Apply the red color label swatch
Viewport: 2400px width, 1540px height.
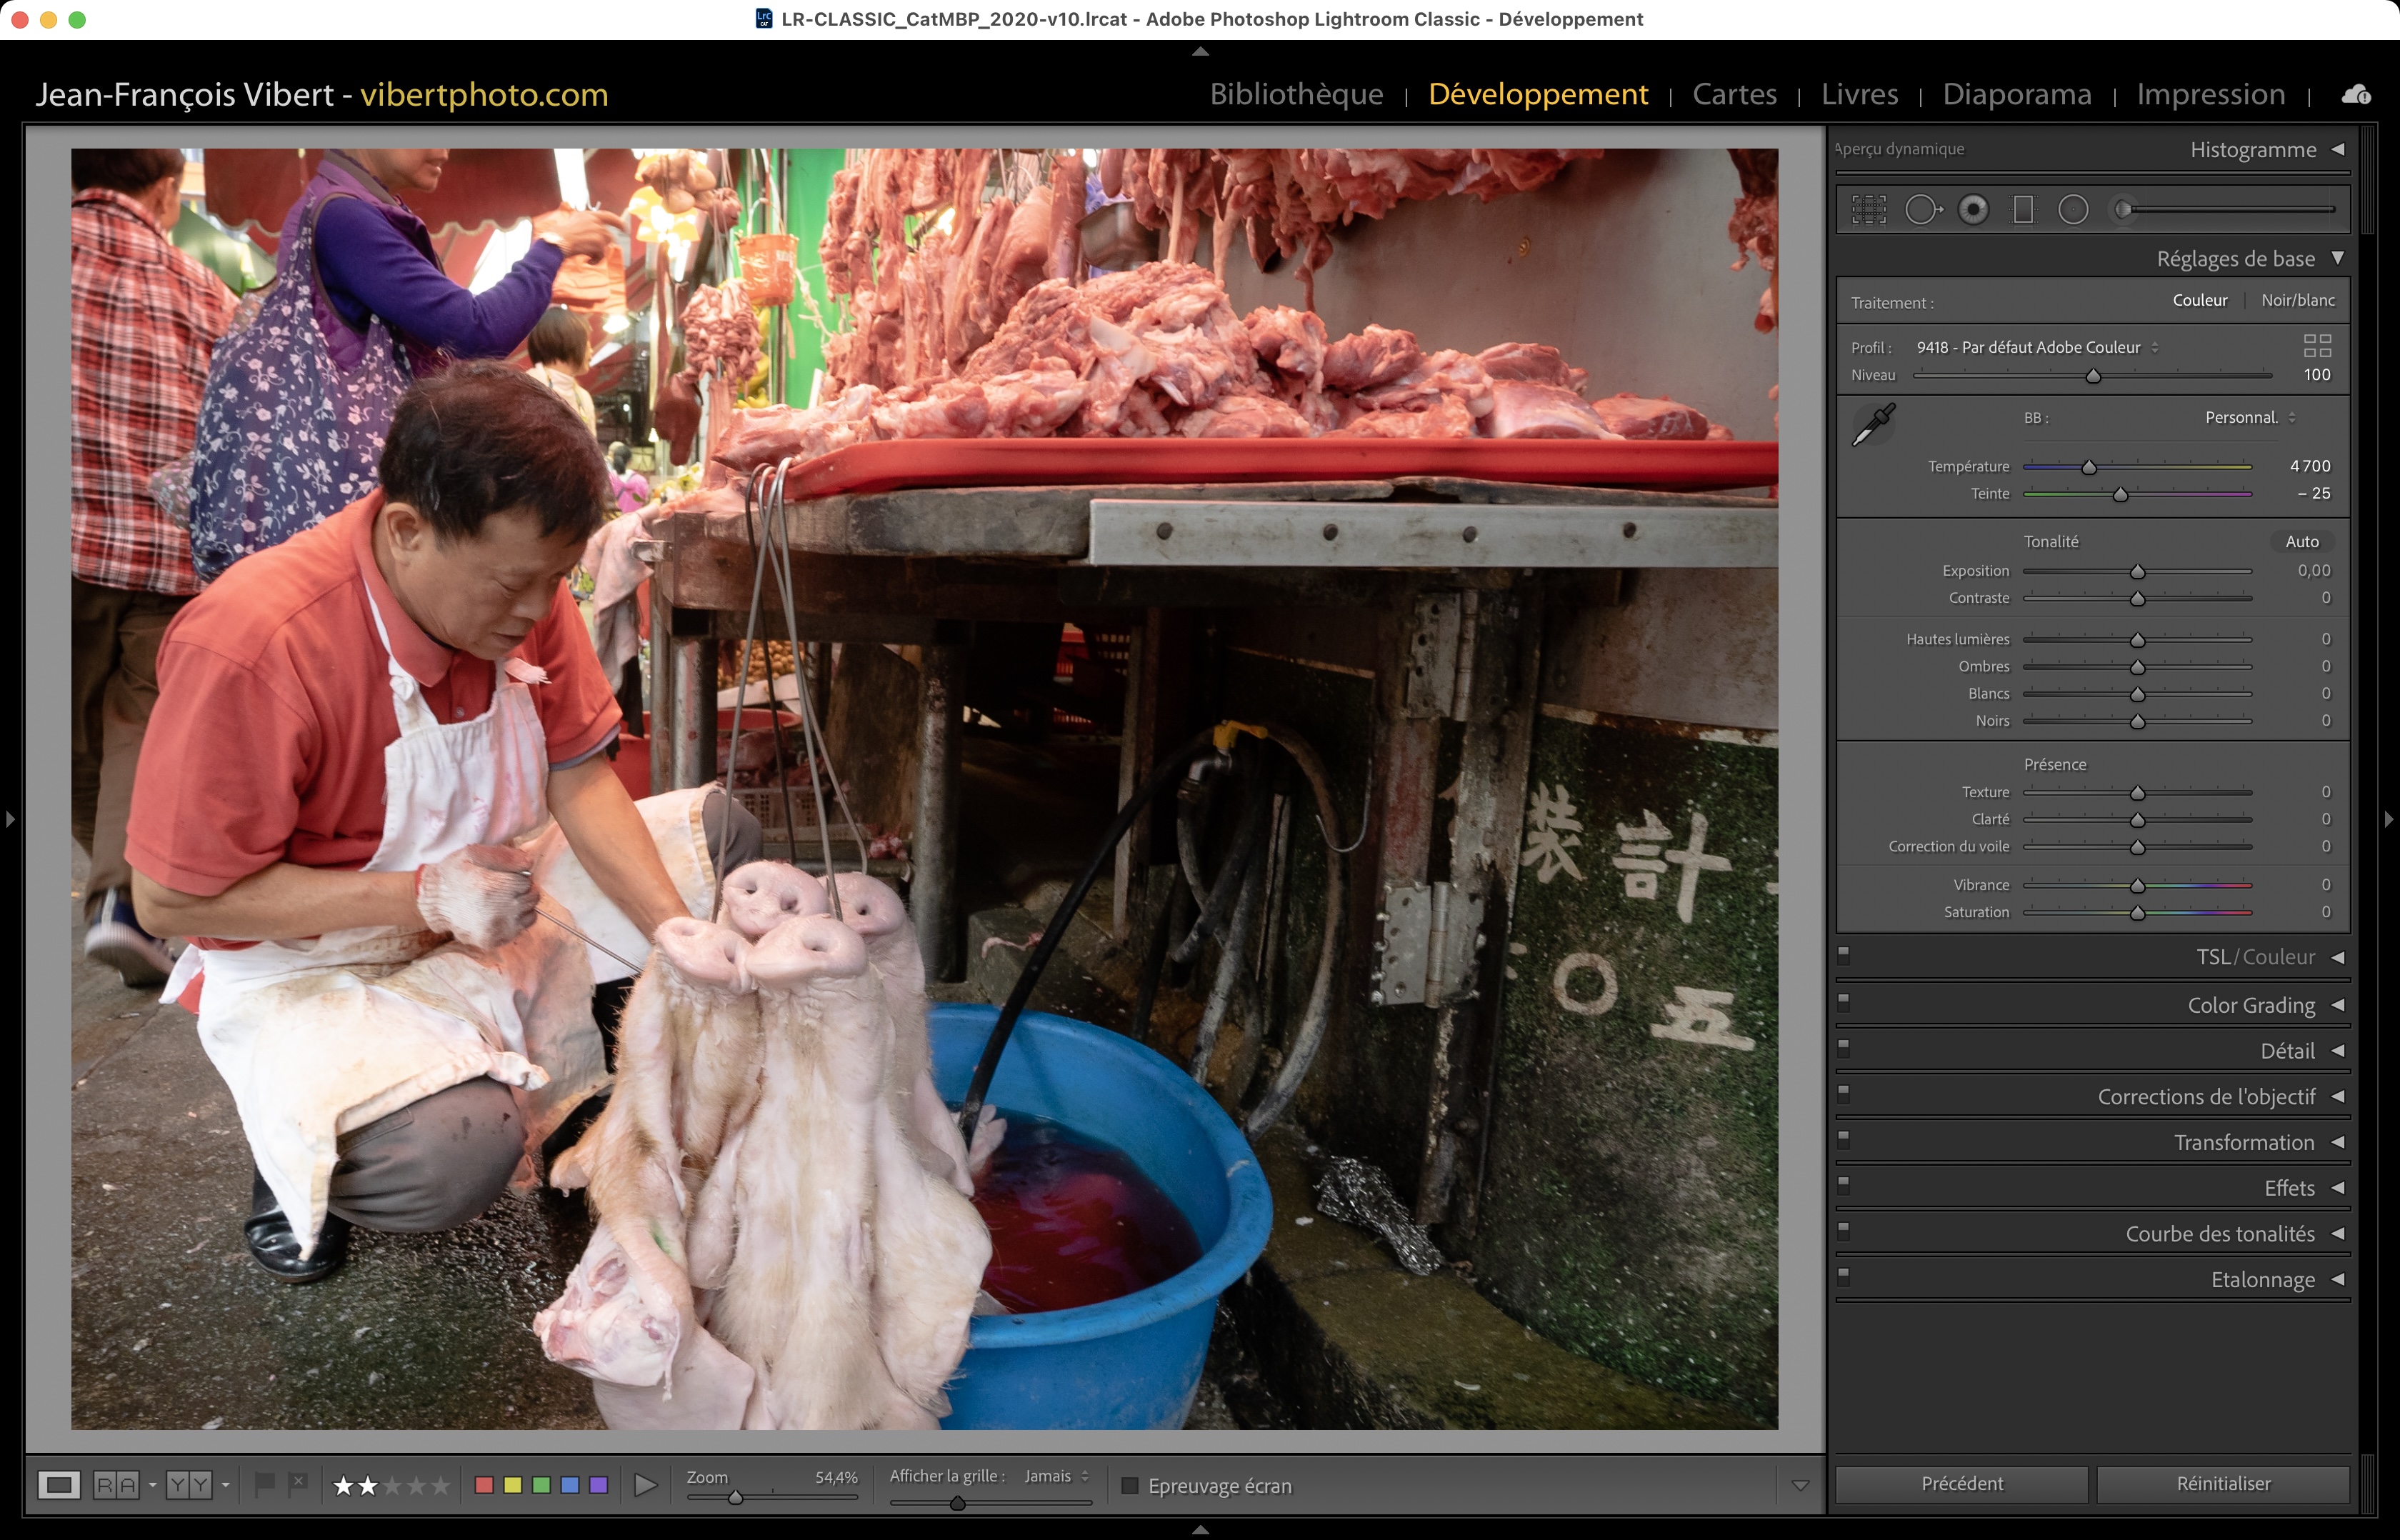pyautogui.click(x=484, y=1485)
